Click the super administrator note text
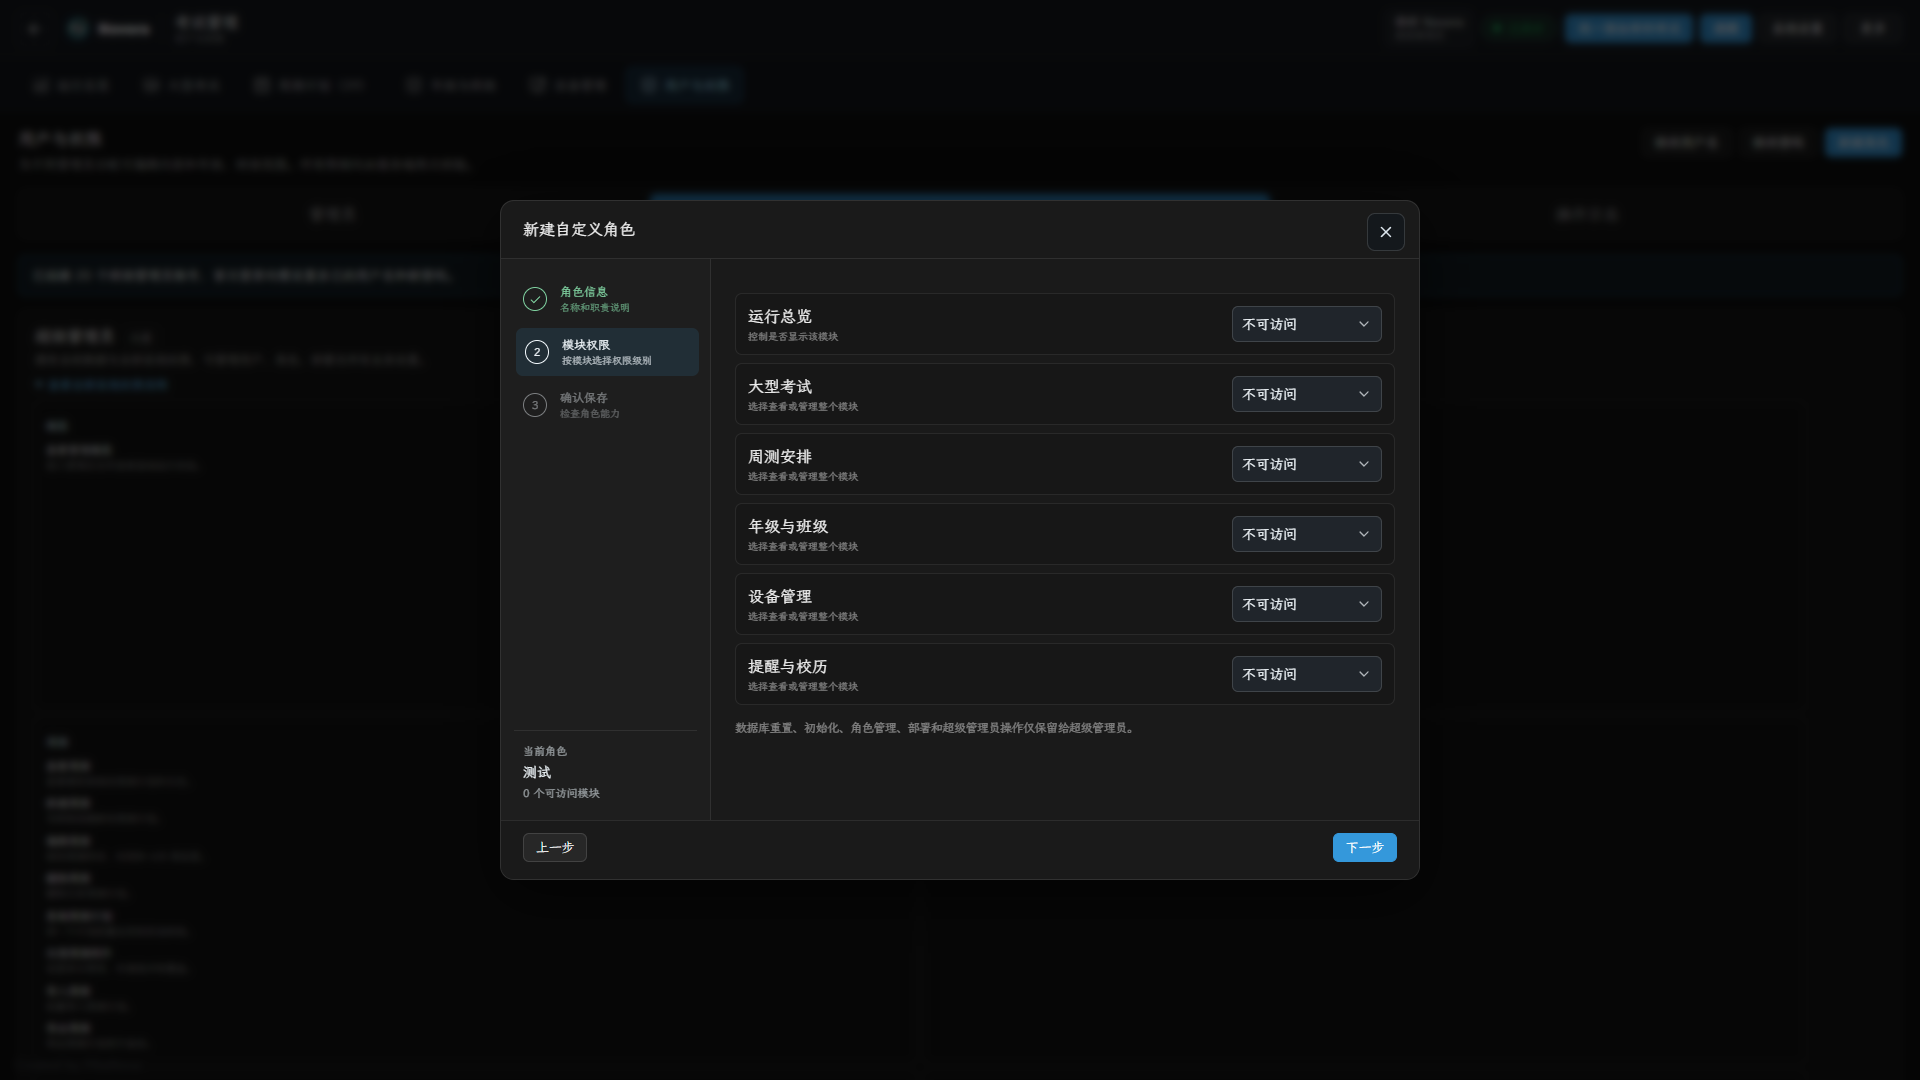This screenshot has width=1920, height=1080. 937,728
